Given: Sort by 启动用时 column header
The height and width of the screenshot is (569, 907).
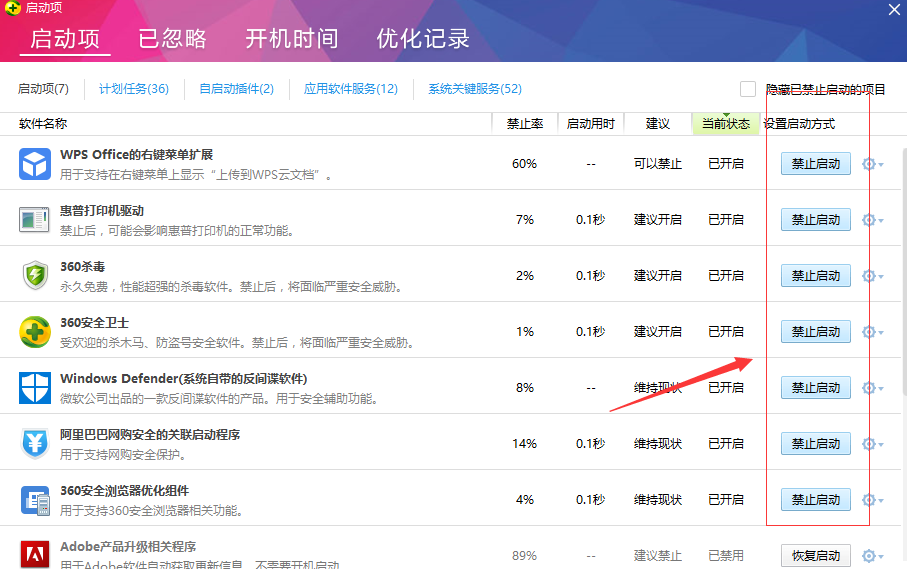Looking at the screenshot, I should (x=591, y=124).
